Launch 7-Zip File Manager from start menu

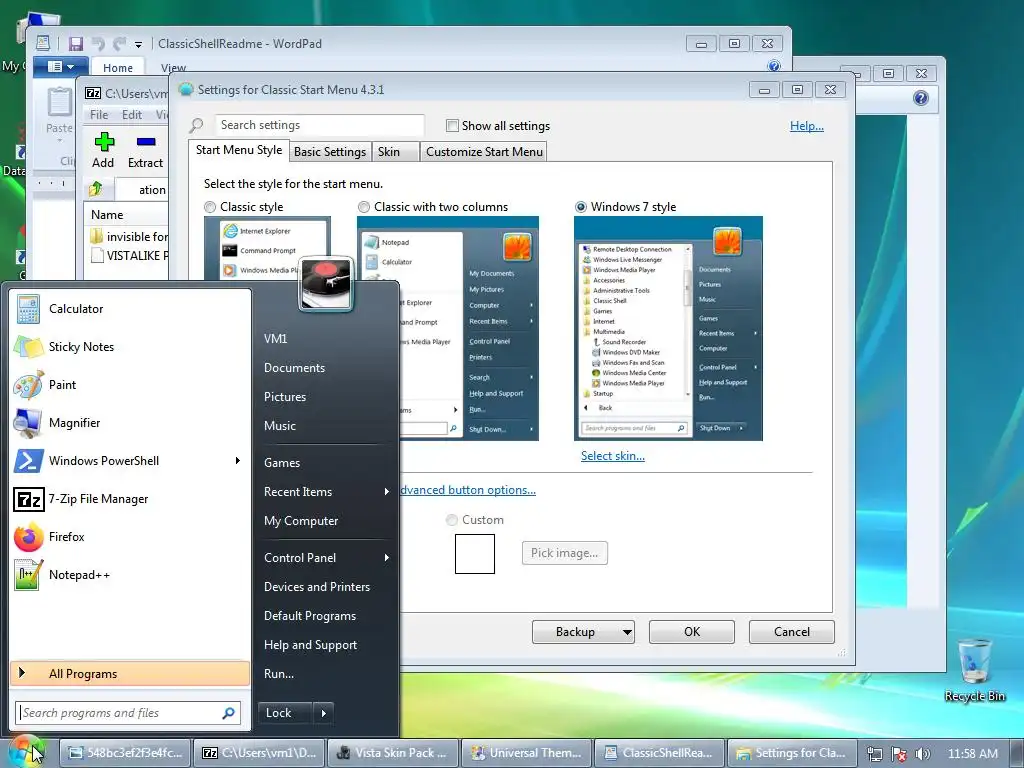pyautogui.click(x=131, y=499)
